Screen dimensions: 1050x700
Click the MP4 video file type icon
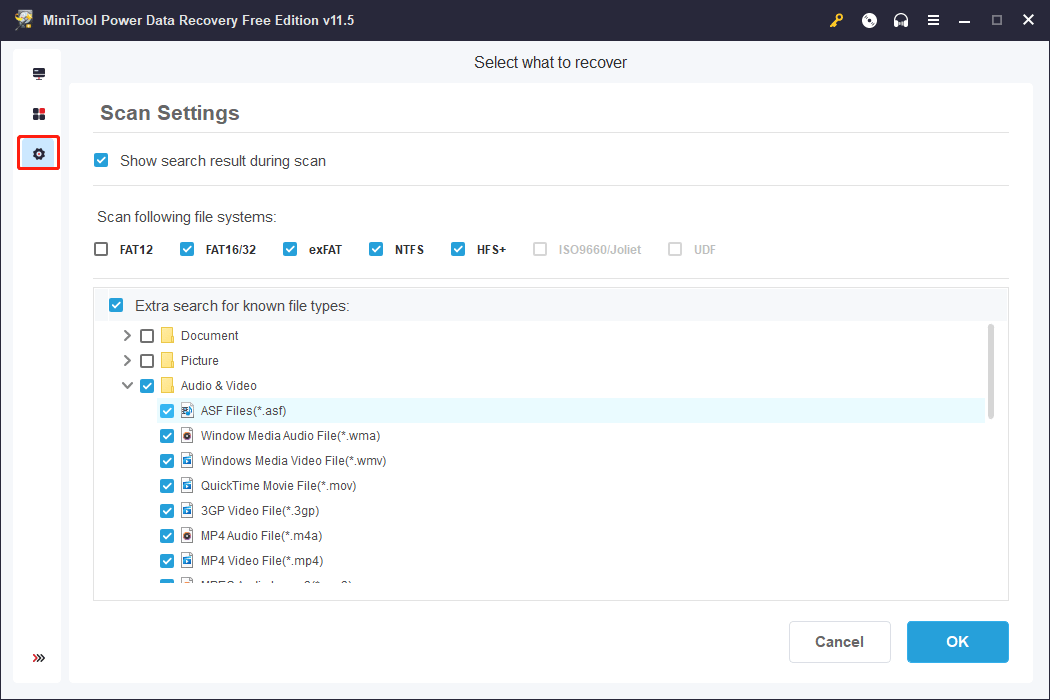coord(188,561)
